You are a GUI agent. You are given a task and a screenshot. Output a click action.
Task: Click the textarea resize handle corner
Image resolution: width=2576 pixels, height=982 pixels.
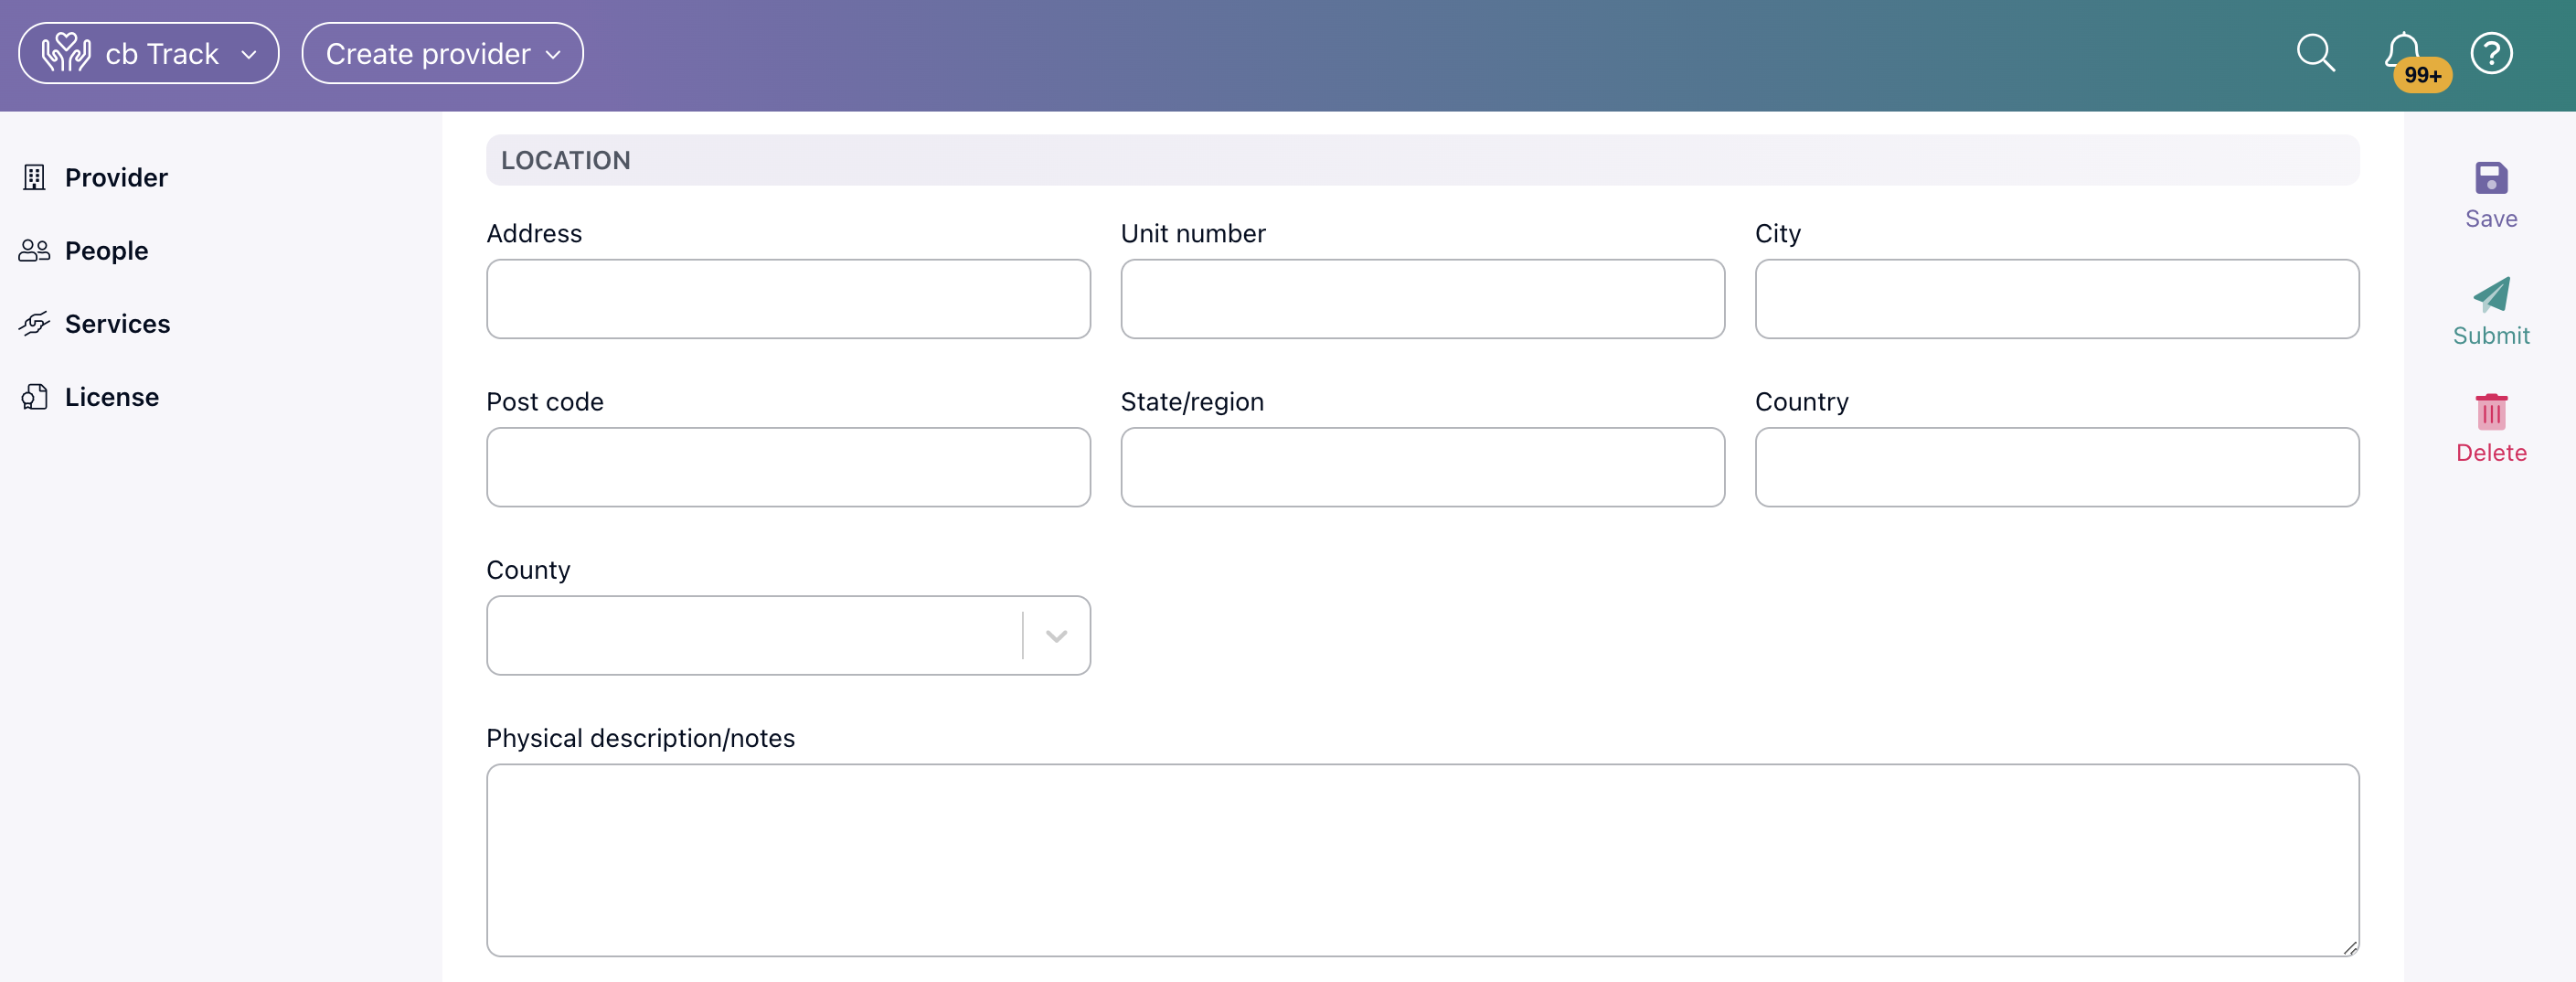(x=2349, y=948)
